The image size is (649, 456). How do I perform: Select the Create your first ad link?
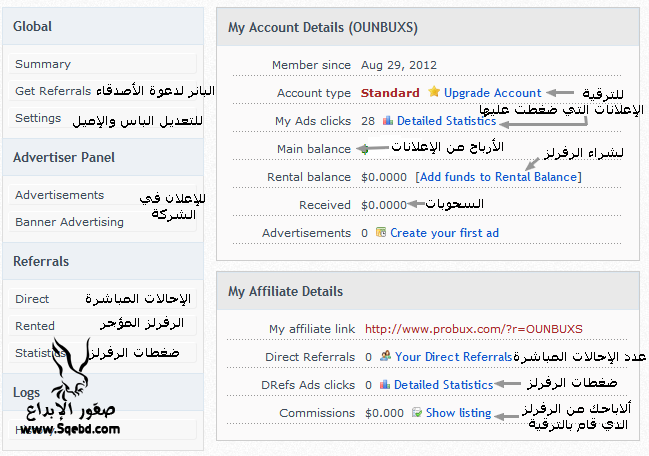pyautogui.click(x=444, y=233)
